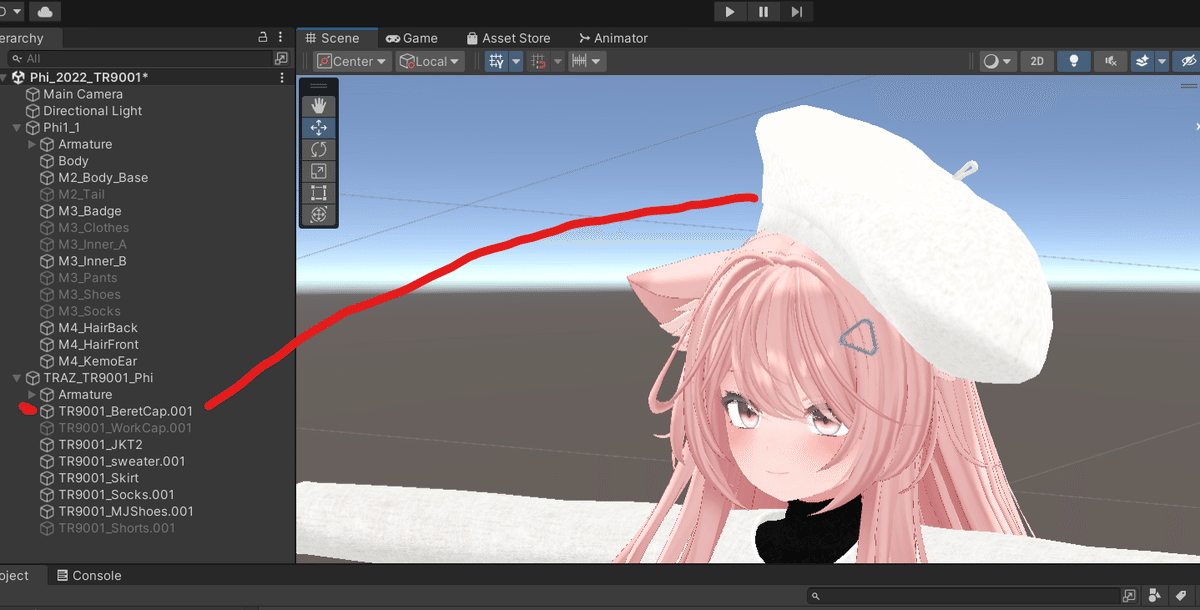1200x610 pixels.
Task: Select Directional Light in the Hierarchy
Action: pyautogui.click(x=93, y=111)
